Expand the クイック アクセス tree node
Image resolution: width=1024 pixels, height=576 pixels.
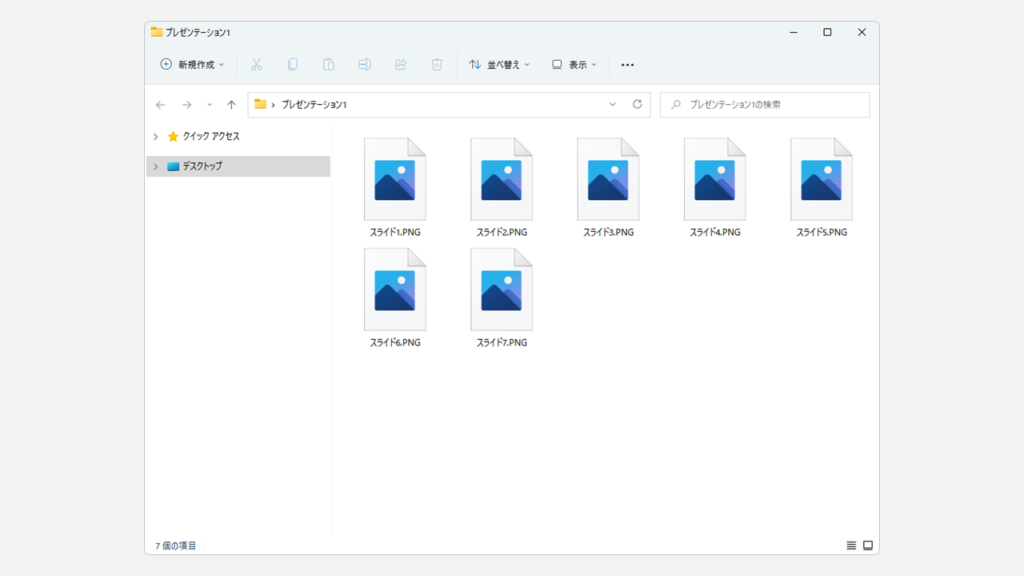click(155, 136)
